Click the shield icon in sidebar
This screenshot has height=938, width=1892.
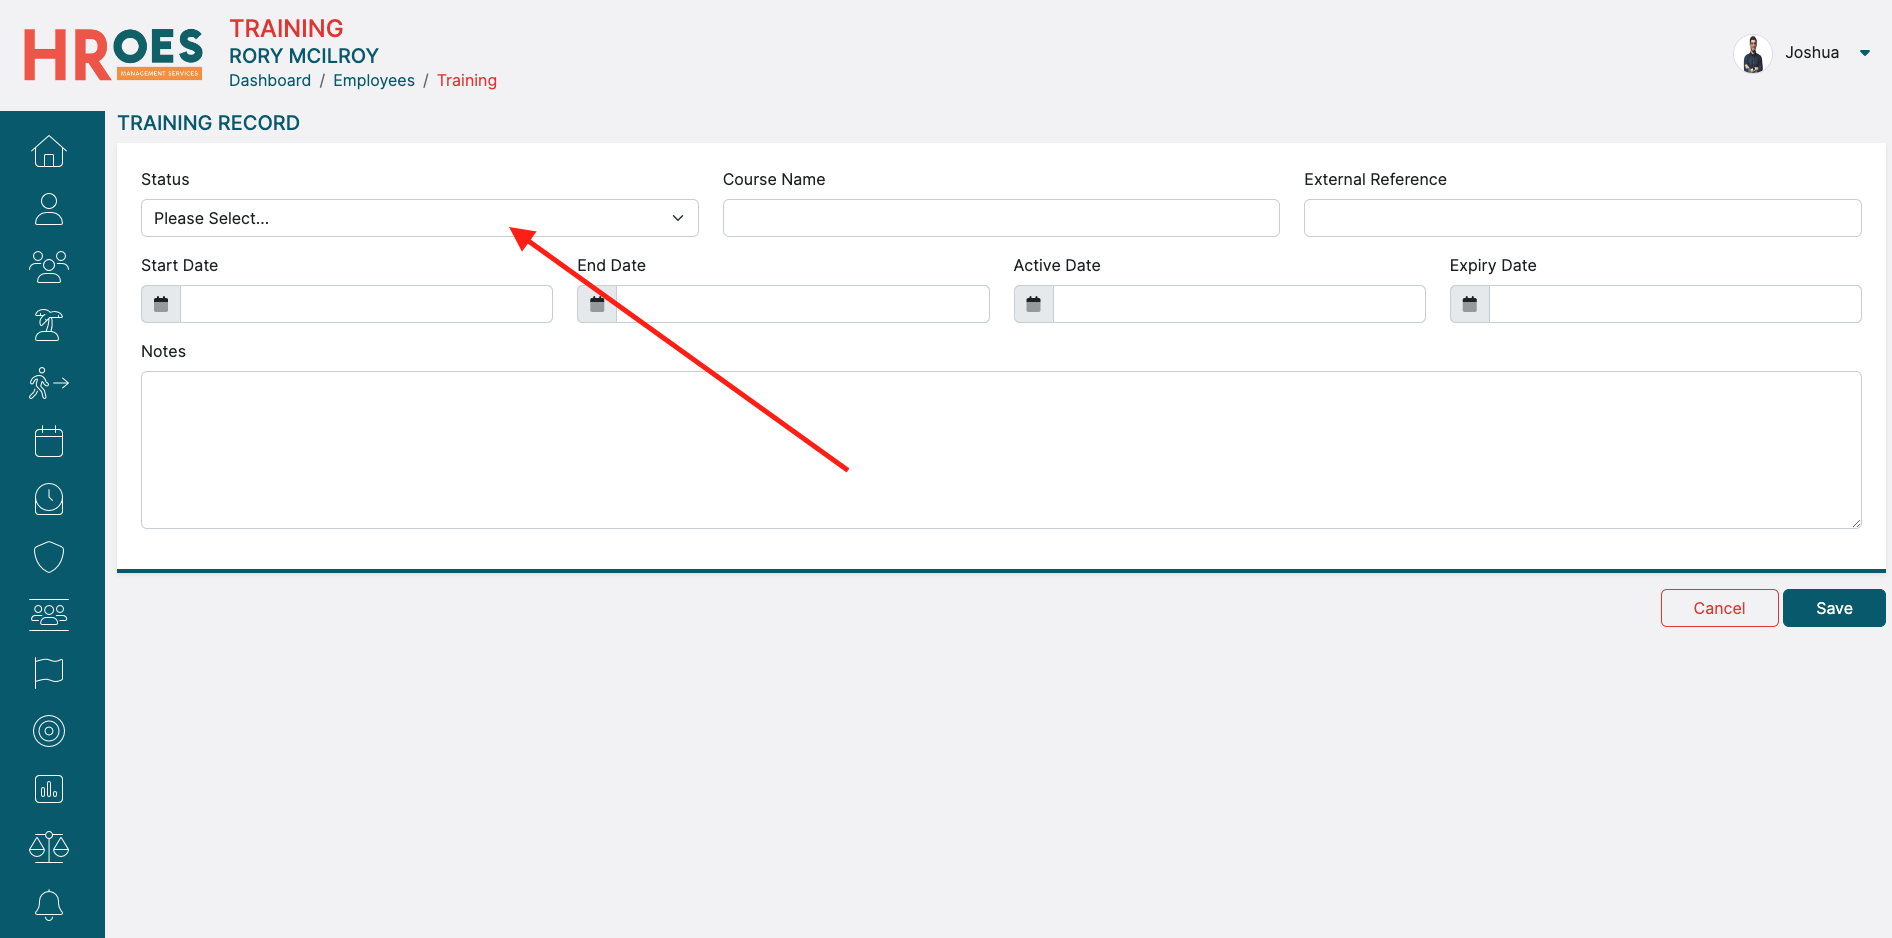pos(49,557)
